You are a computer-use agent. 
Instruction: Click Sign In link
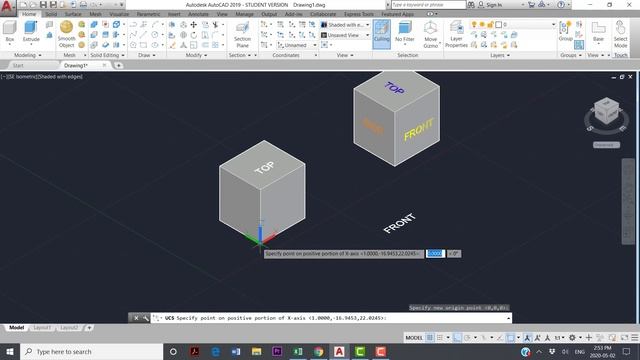click(x=494, y=5)
